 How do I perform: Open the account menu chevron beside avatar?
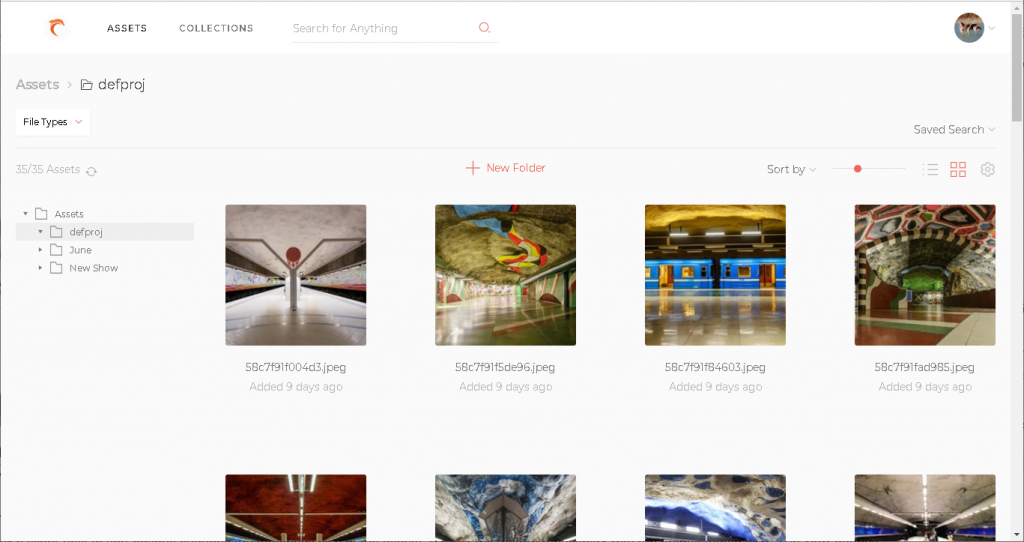tap(992, 28)
